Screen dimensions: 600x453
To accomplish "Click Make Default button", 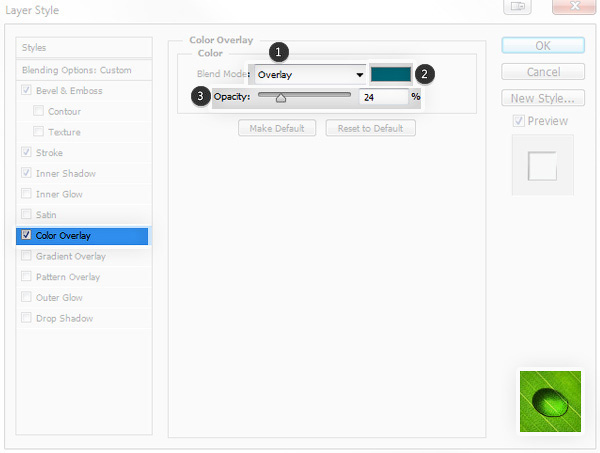I will tap(277, 128).
